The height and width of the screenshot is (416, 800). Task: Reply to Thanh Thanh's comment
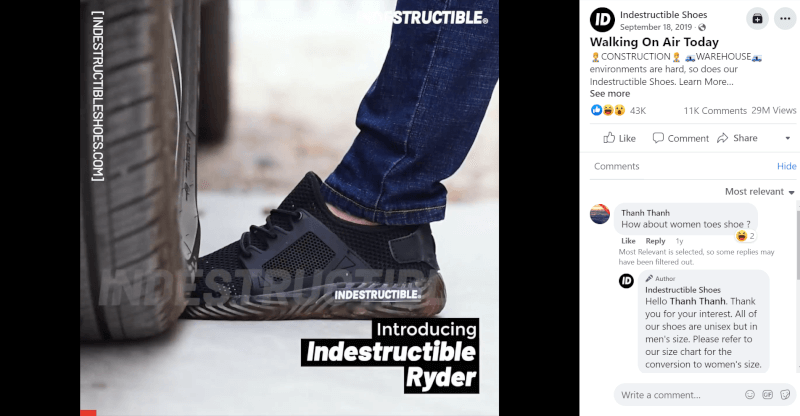(x=655, y=241)
